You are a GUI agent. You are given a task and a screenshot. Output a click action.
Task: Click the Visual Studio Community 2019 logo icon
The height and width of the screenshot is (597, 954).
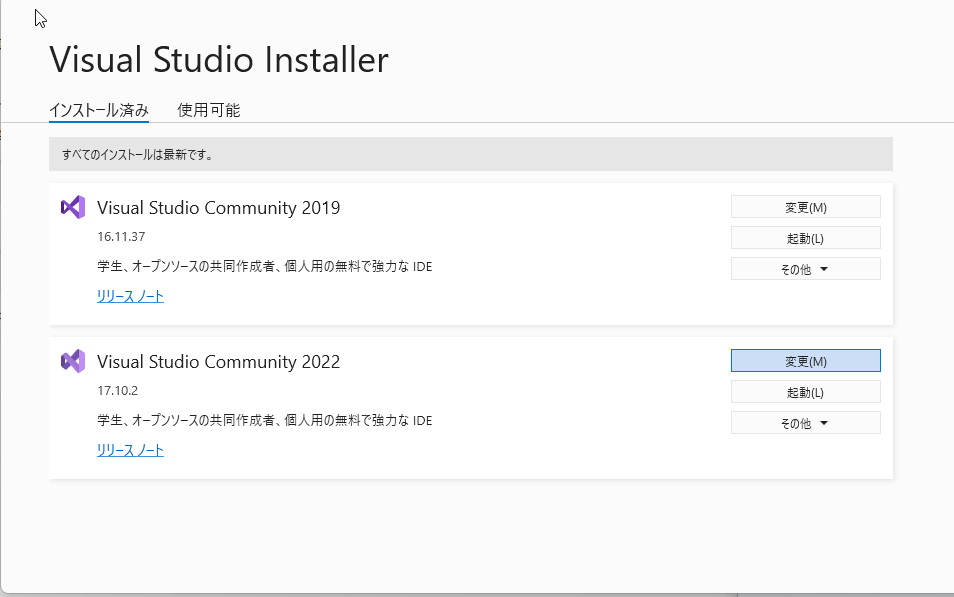coord(73,208)
